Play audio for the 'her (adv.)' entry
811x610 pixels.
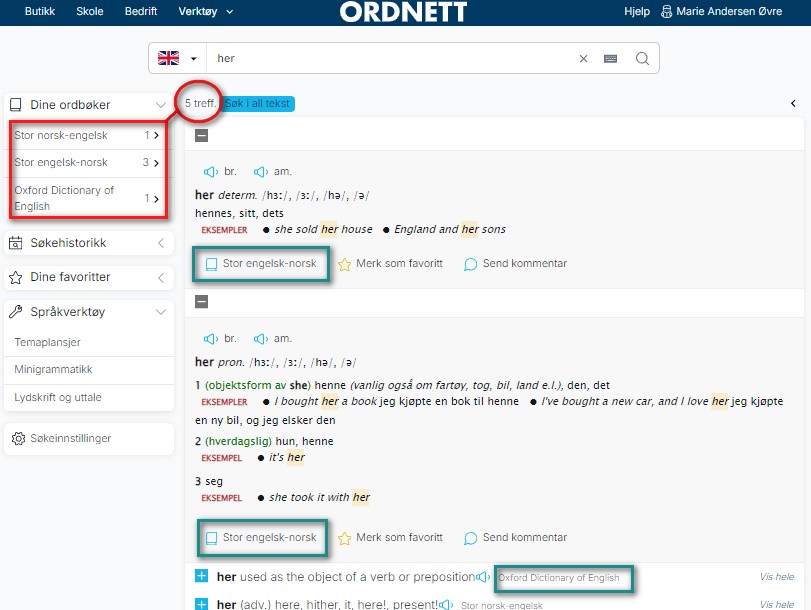pyautogui.click(x=446, y=604)
